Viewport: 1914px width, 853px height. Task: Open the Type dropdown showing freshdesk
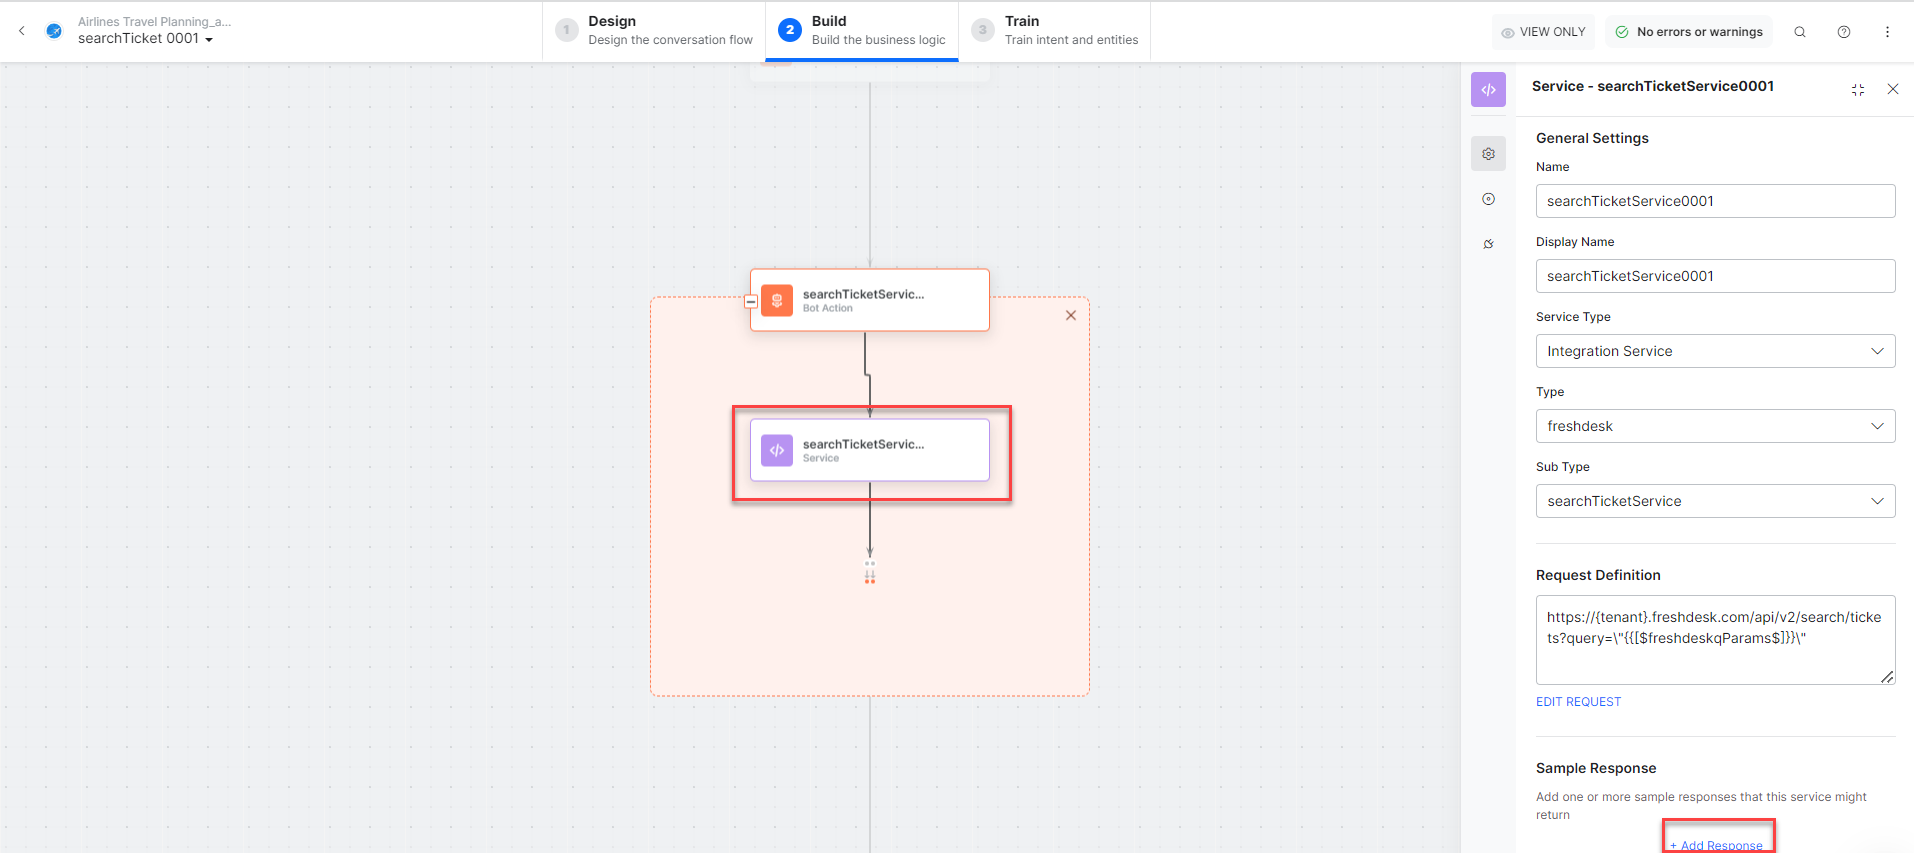tap(1714, 426)
